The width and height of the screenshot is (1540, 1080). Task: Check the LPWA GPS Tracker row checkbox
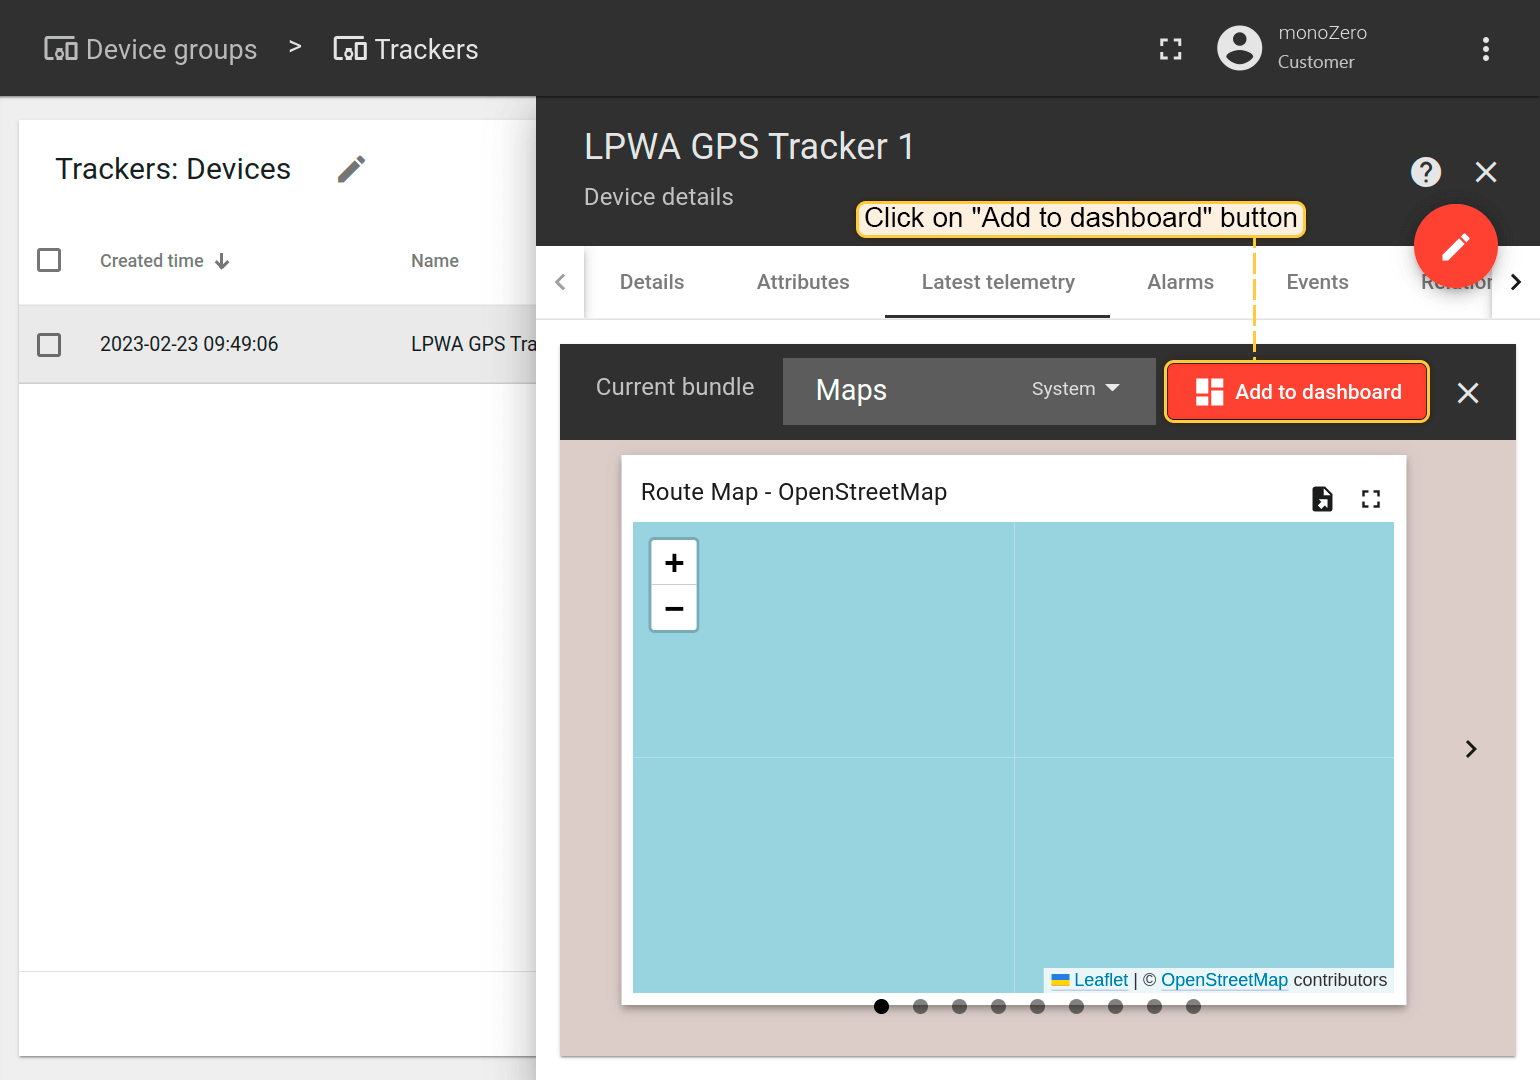(49, 345)
